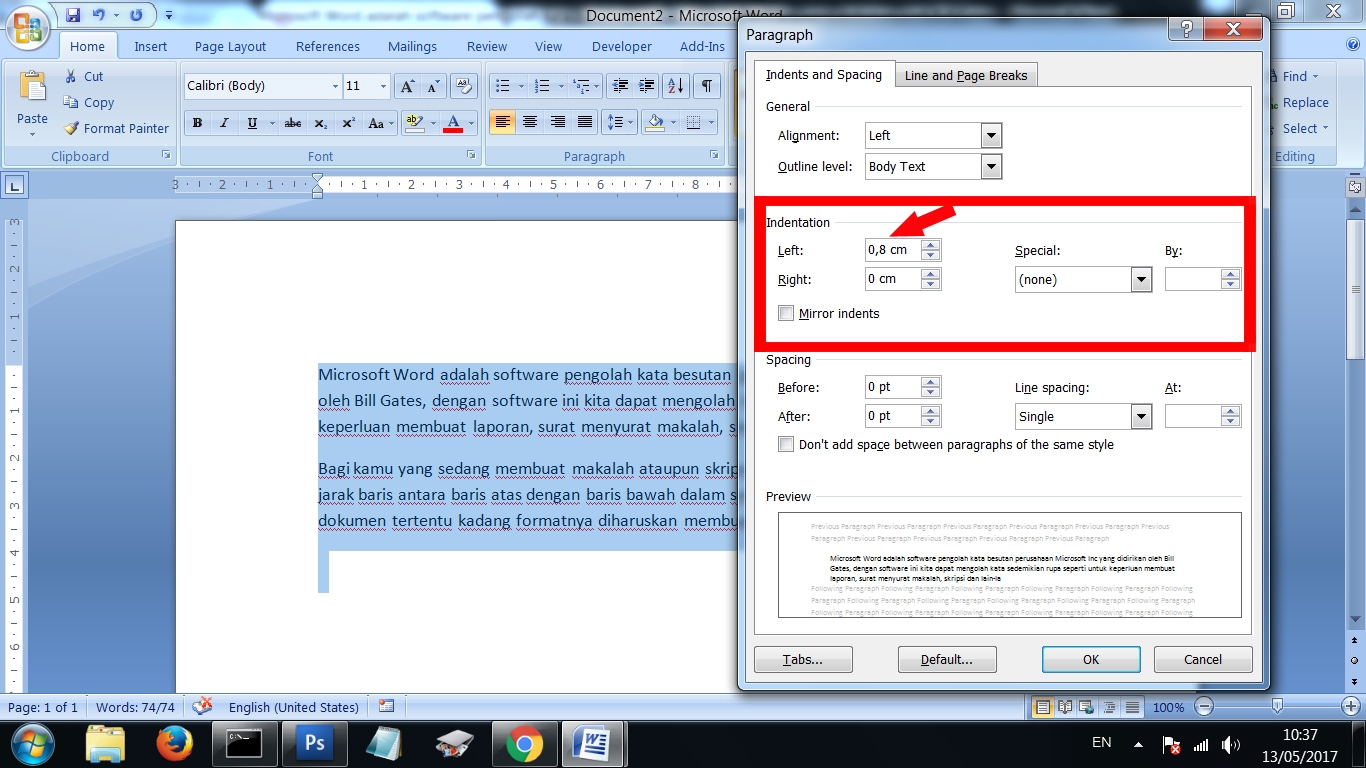Click the Tabs... button

point(803,659)
